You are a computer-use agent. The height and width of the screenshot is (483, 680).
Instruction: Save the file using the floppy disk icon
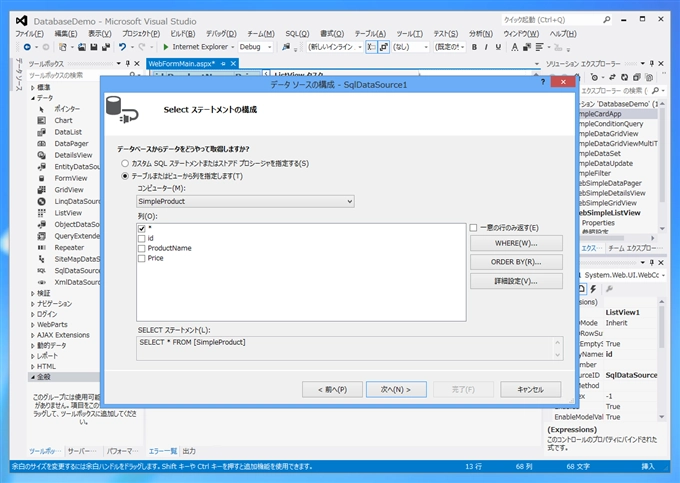(x=94, y=47)
